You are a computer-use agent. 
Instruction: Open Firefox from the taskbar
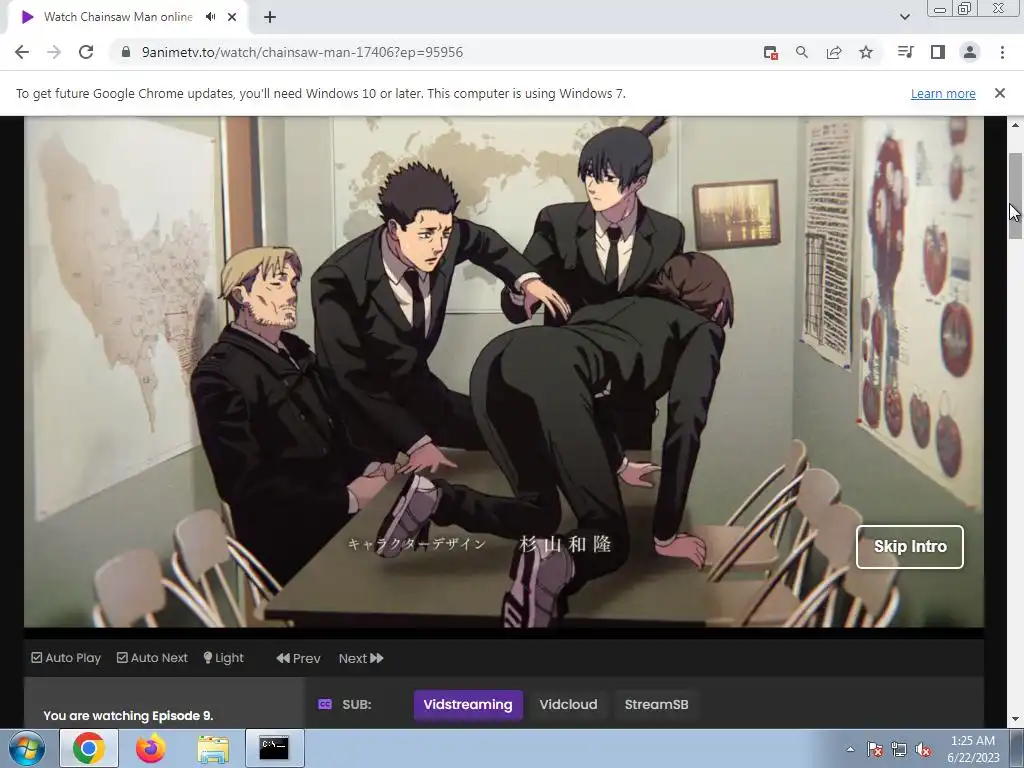(x=151, y=748)
